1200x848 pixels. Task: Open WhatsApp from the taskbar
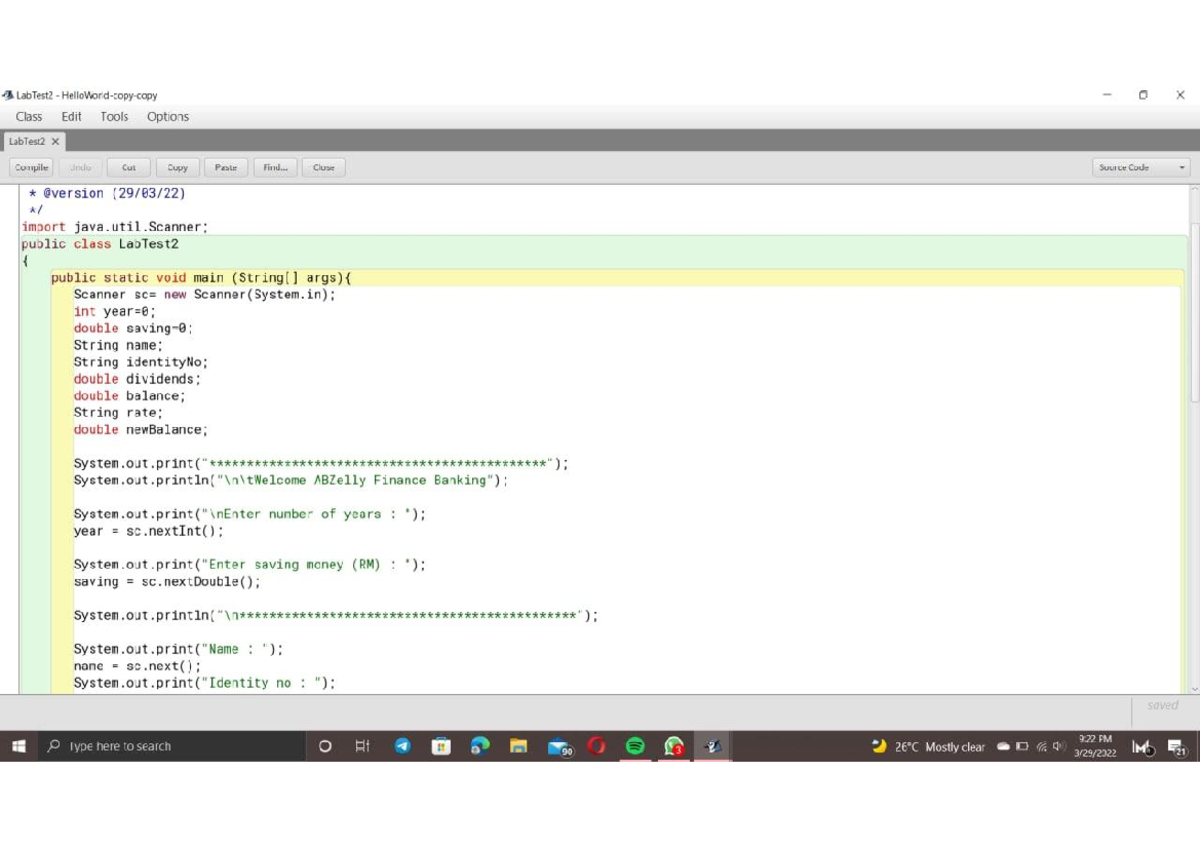click(675, 747)
